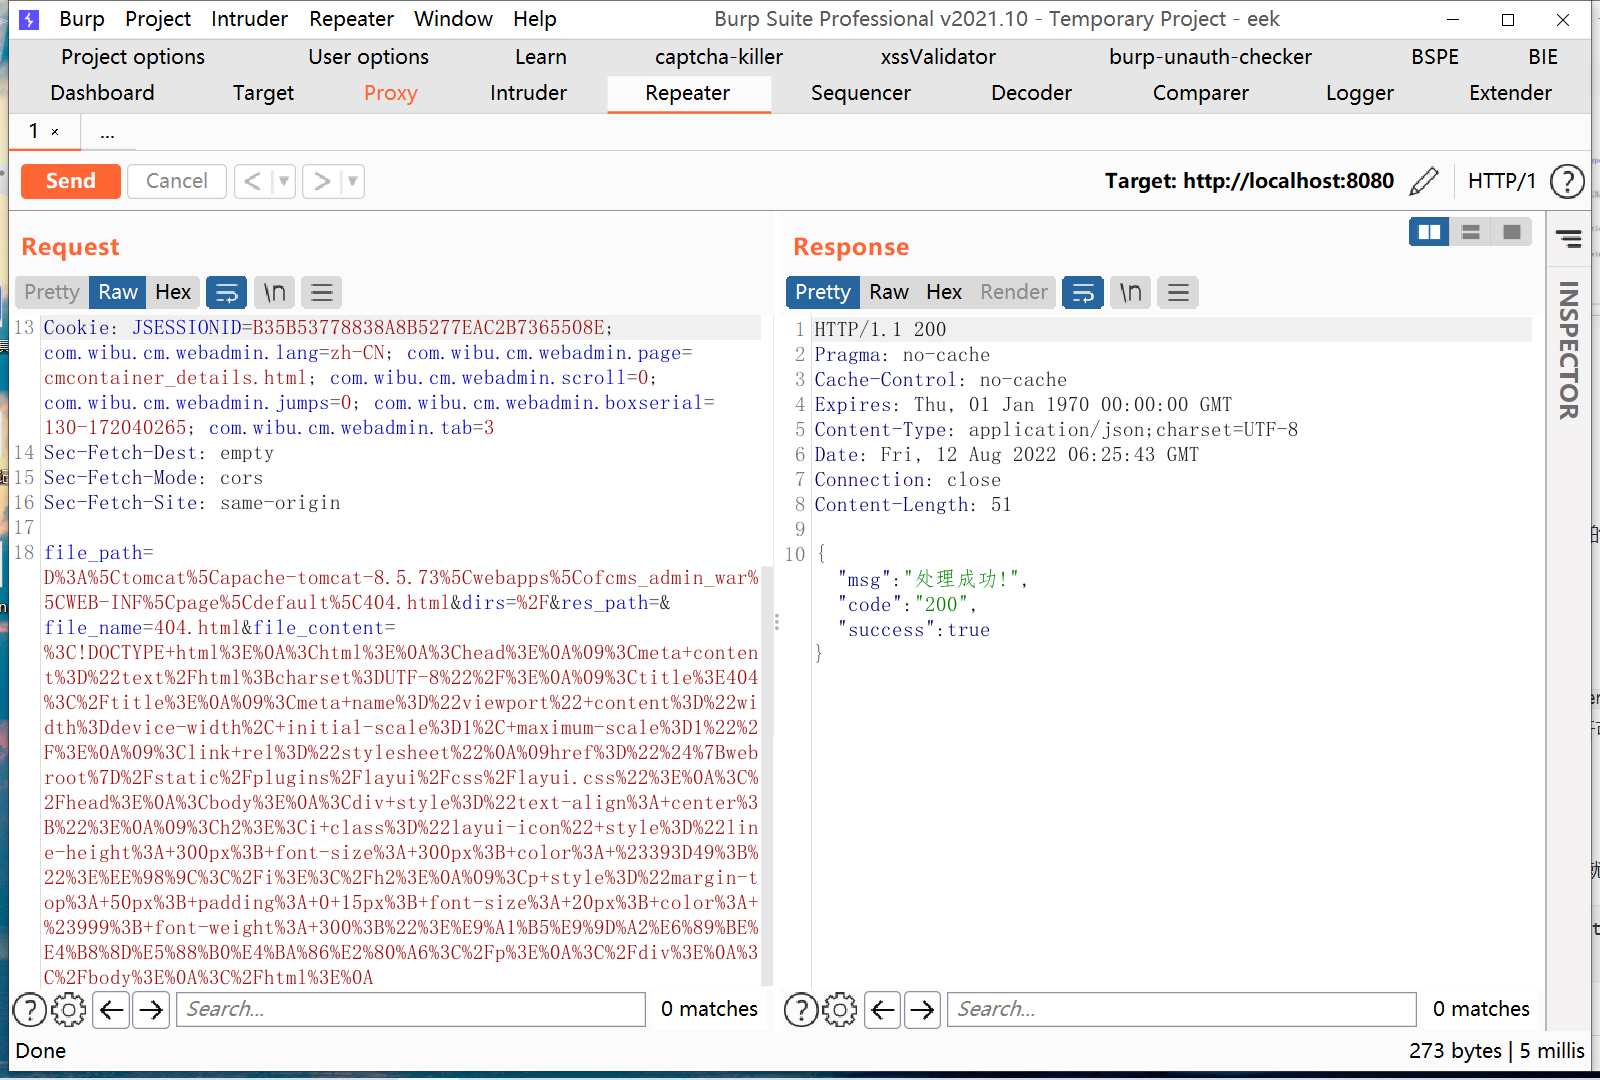The width and height of the screenshot is (1600, 1080).
Task: Edit the target with the pencil icon
Action: pyautogui.click(x=1423, y=181)
